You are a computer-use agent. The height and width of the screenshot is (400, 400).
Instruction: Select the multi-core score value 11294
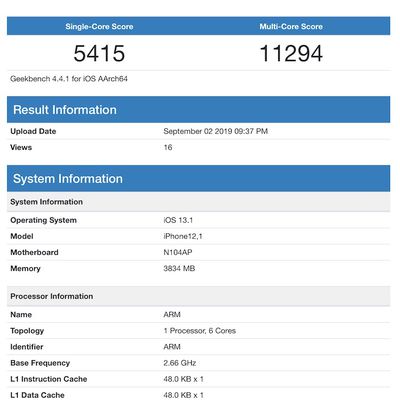[x=291, y=53]
